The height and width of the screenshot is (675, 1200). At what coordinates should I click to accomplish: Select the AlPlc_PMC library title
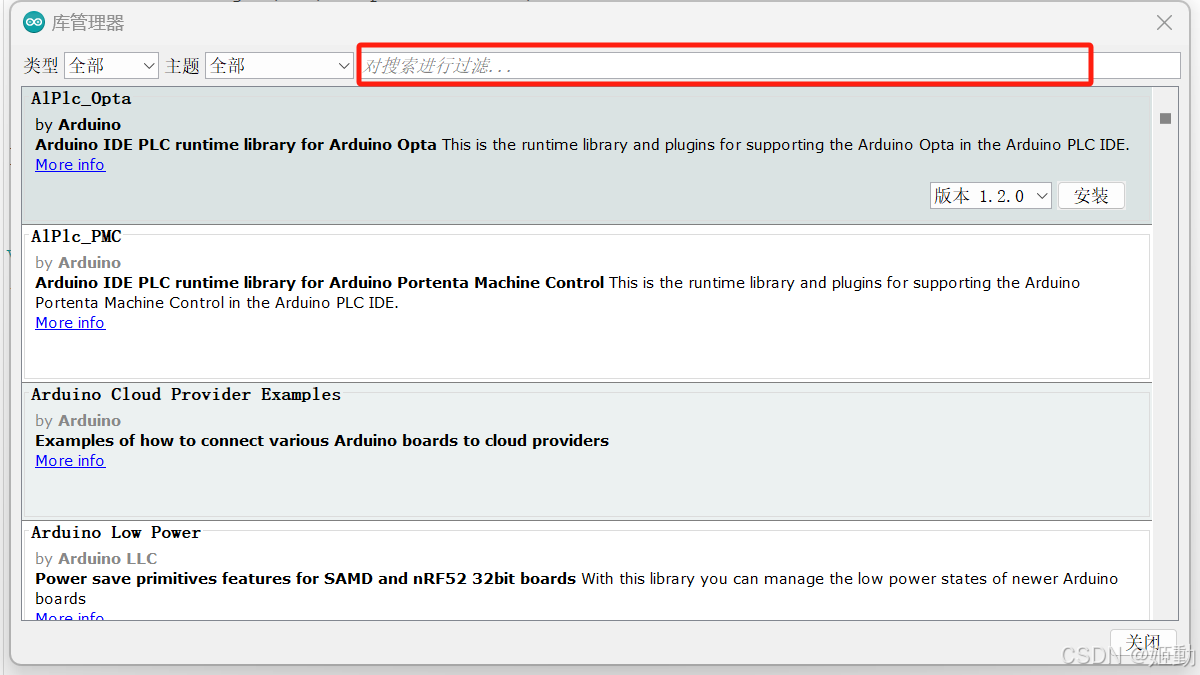coord(76,237)
